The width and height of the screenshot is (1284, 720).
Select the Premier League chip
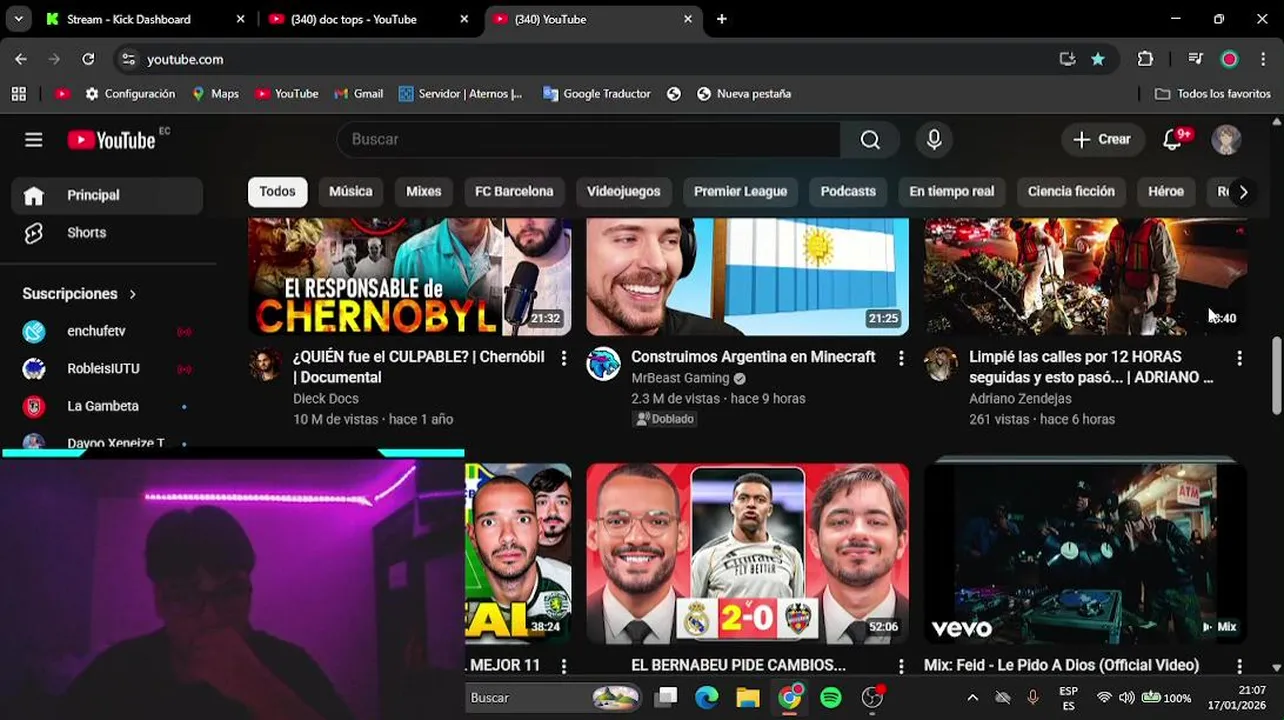pos(741,192)
